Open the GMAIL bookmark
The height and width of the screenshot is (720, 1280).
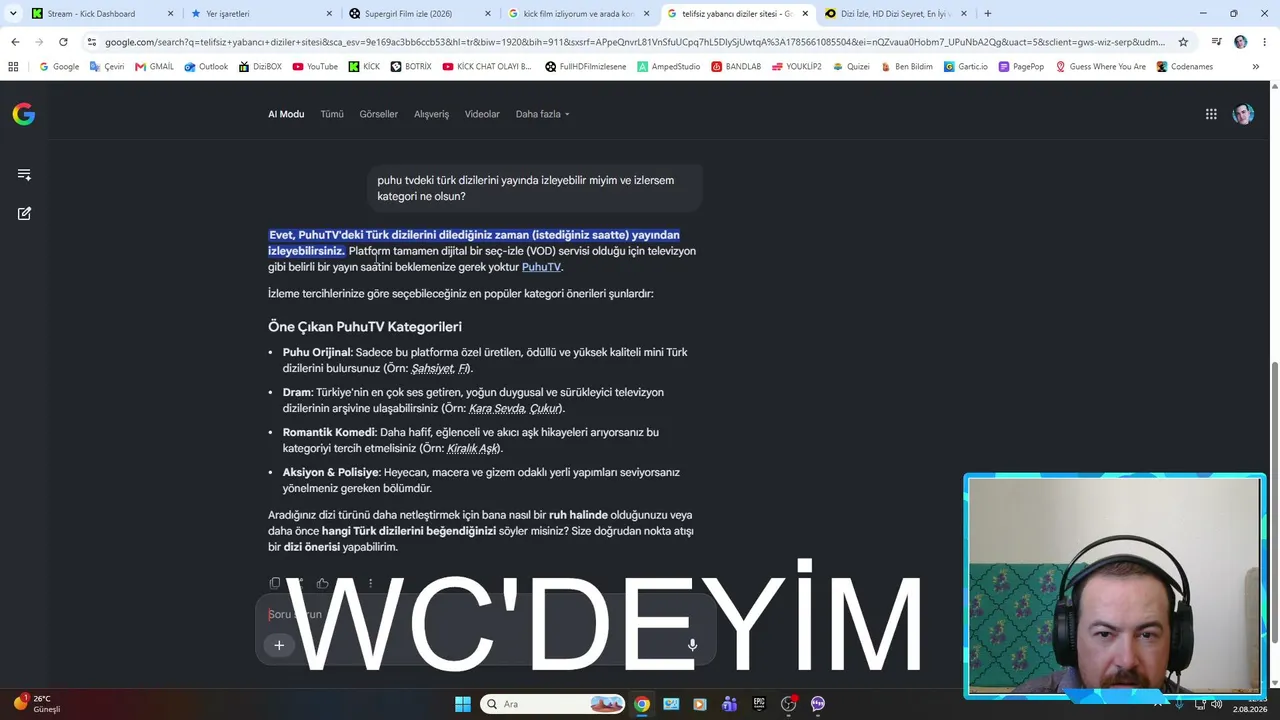tap(155, 67)
